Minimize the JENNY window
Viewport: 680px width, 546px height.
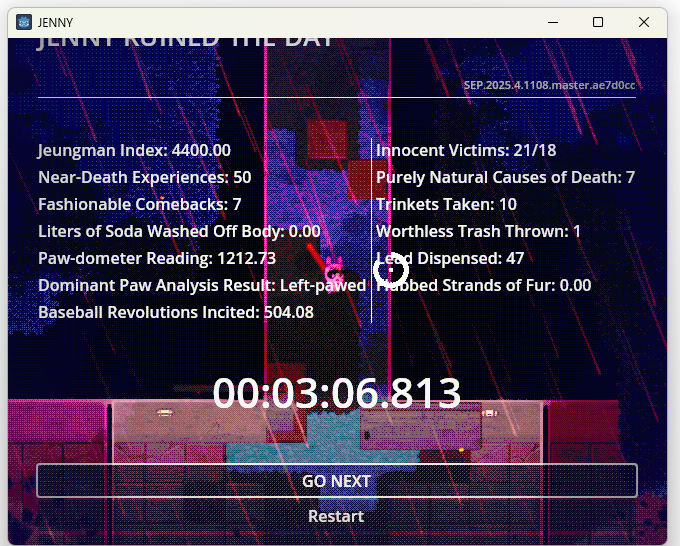(x=553, y=22)
